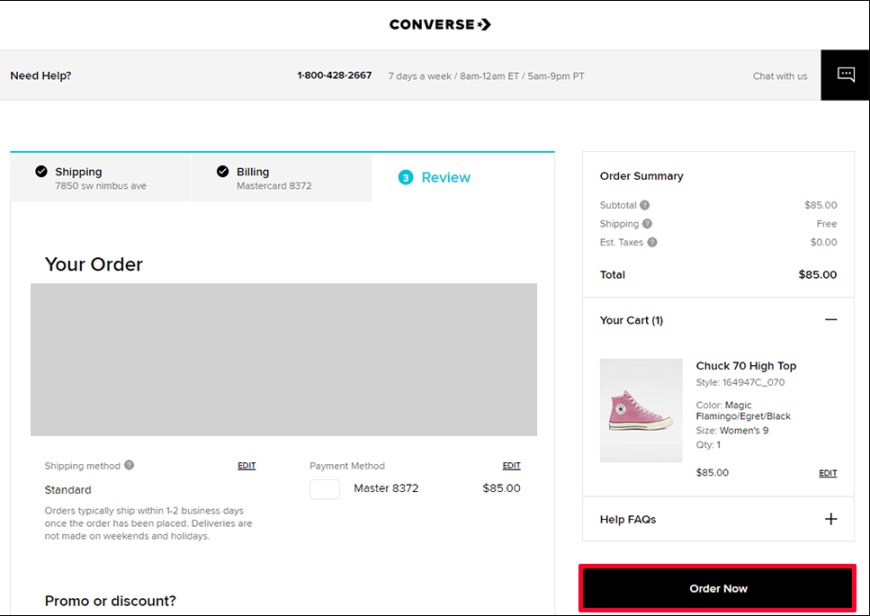Screen dimensions: 870x616
Task: Collapse the Your Cart (1) section
Action: point(831,320)
